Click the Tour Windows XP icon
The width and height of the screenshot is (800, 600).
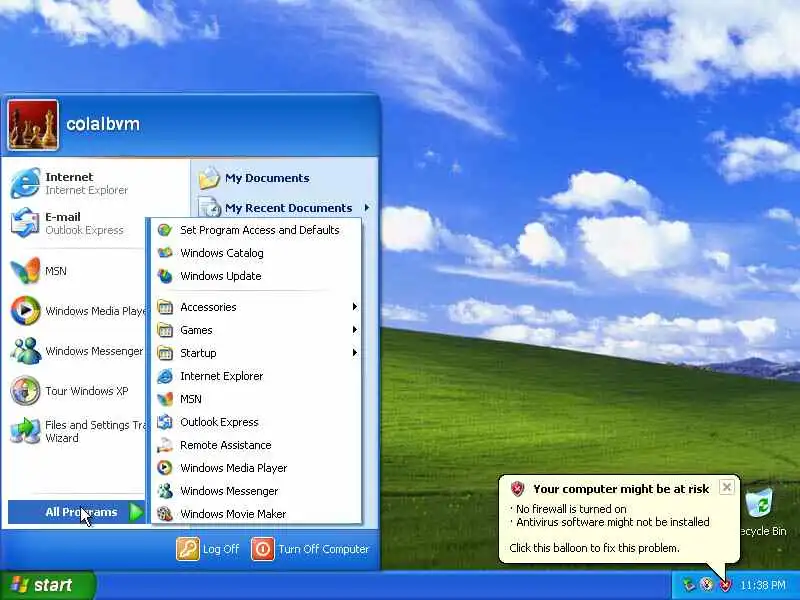pos(25,391)
